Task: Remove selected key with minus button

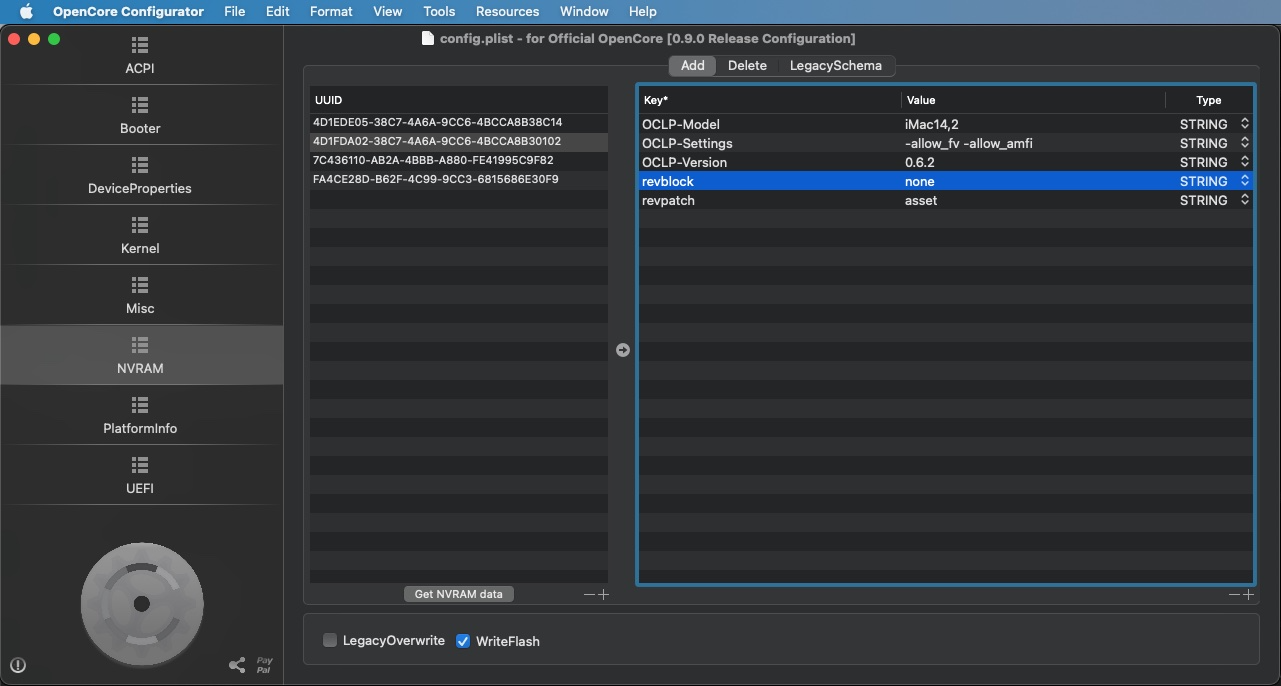Action: pyautogui.click(x=1235, y=594)
